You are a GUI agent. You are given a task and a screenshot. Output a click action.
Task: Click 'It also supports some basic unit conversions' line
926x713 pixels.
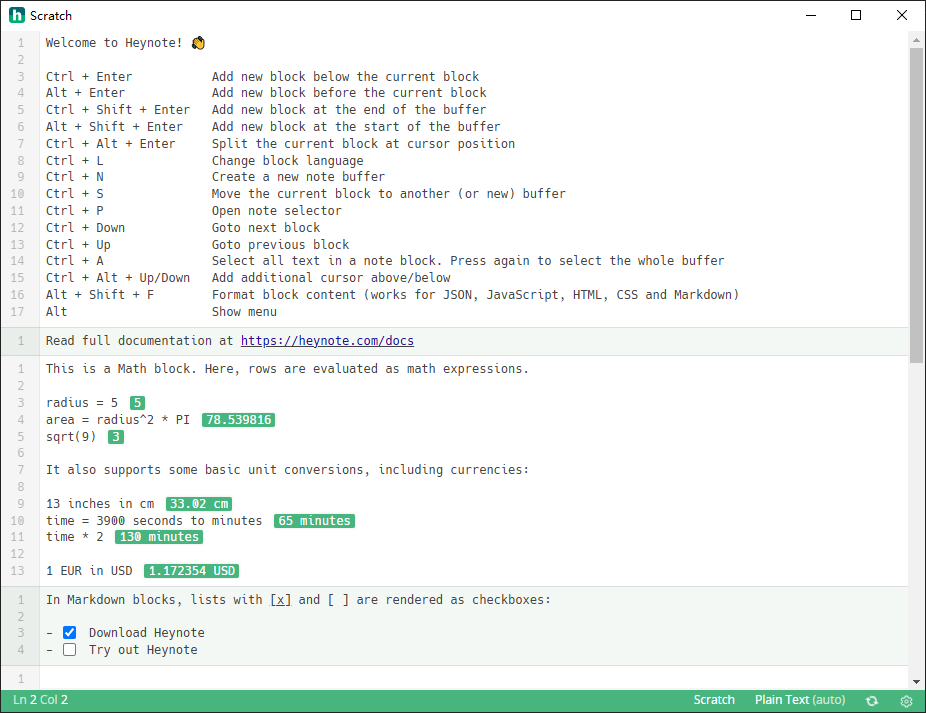coord(287,470)
